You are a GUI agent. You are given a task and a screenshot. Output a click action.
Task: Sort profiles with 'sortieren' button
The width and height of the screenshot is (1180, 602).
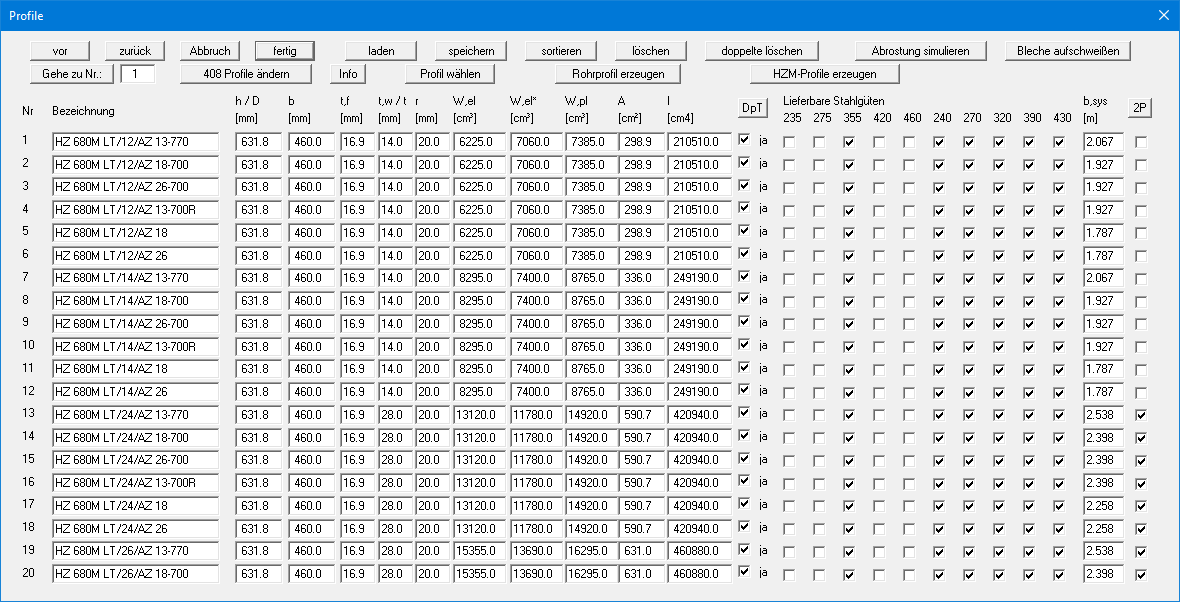[561, 51]
